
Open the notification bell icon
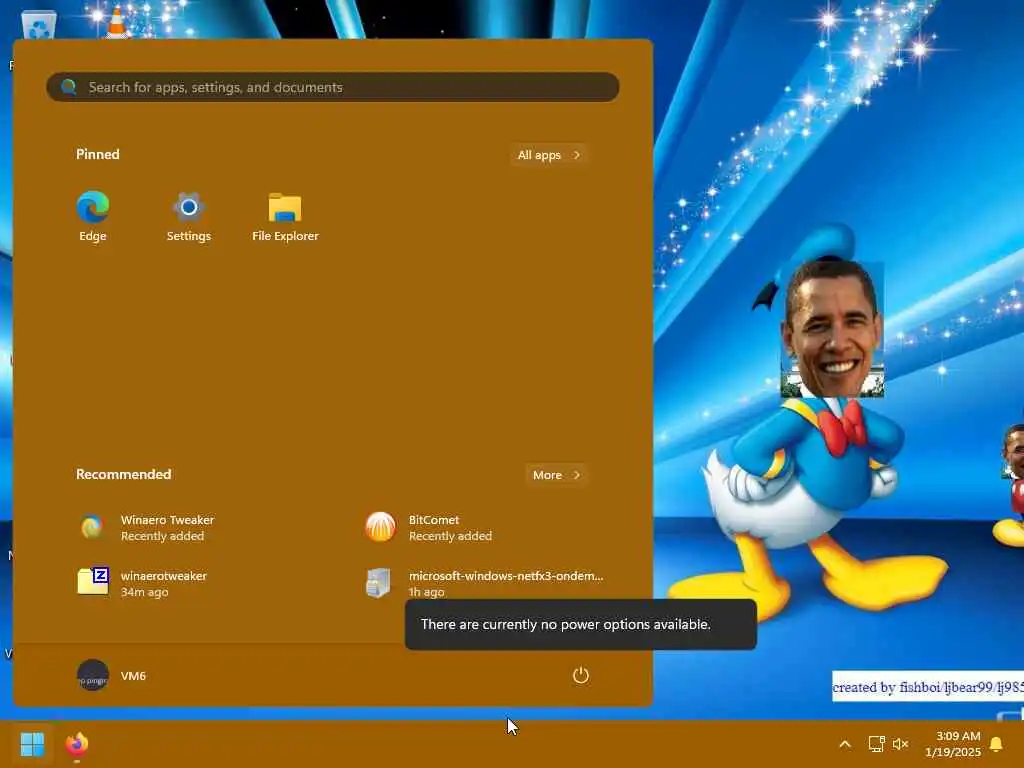[x=996, y=744]
